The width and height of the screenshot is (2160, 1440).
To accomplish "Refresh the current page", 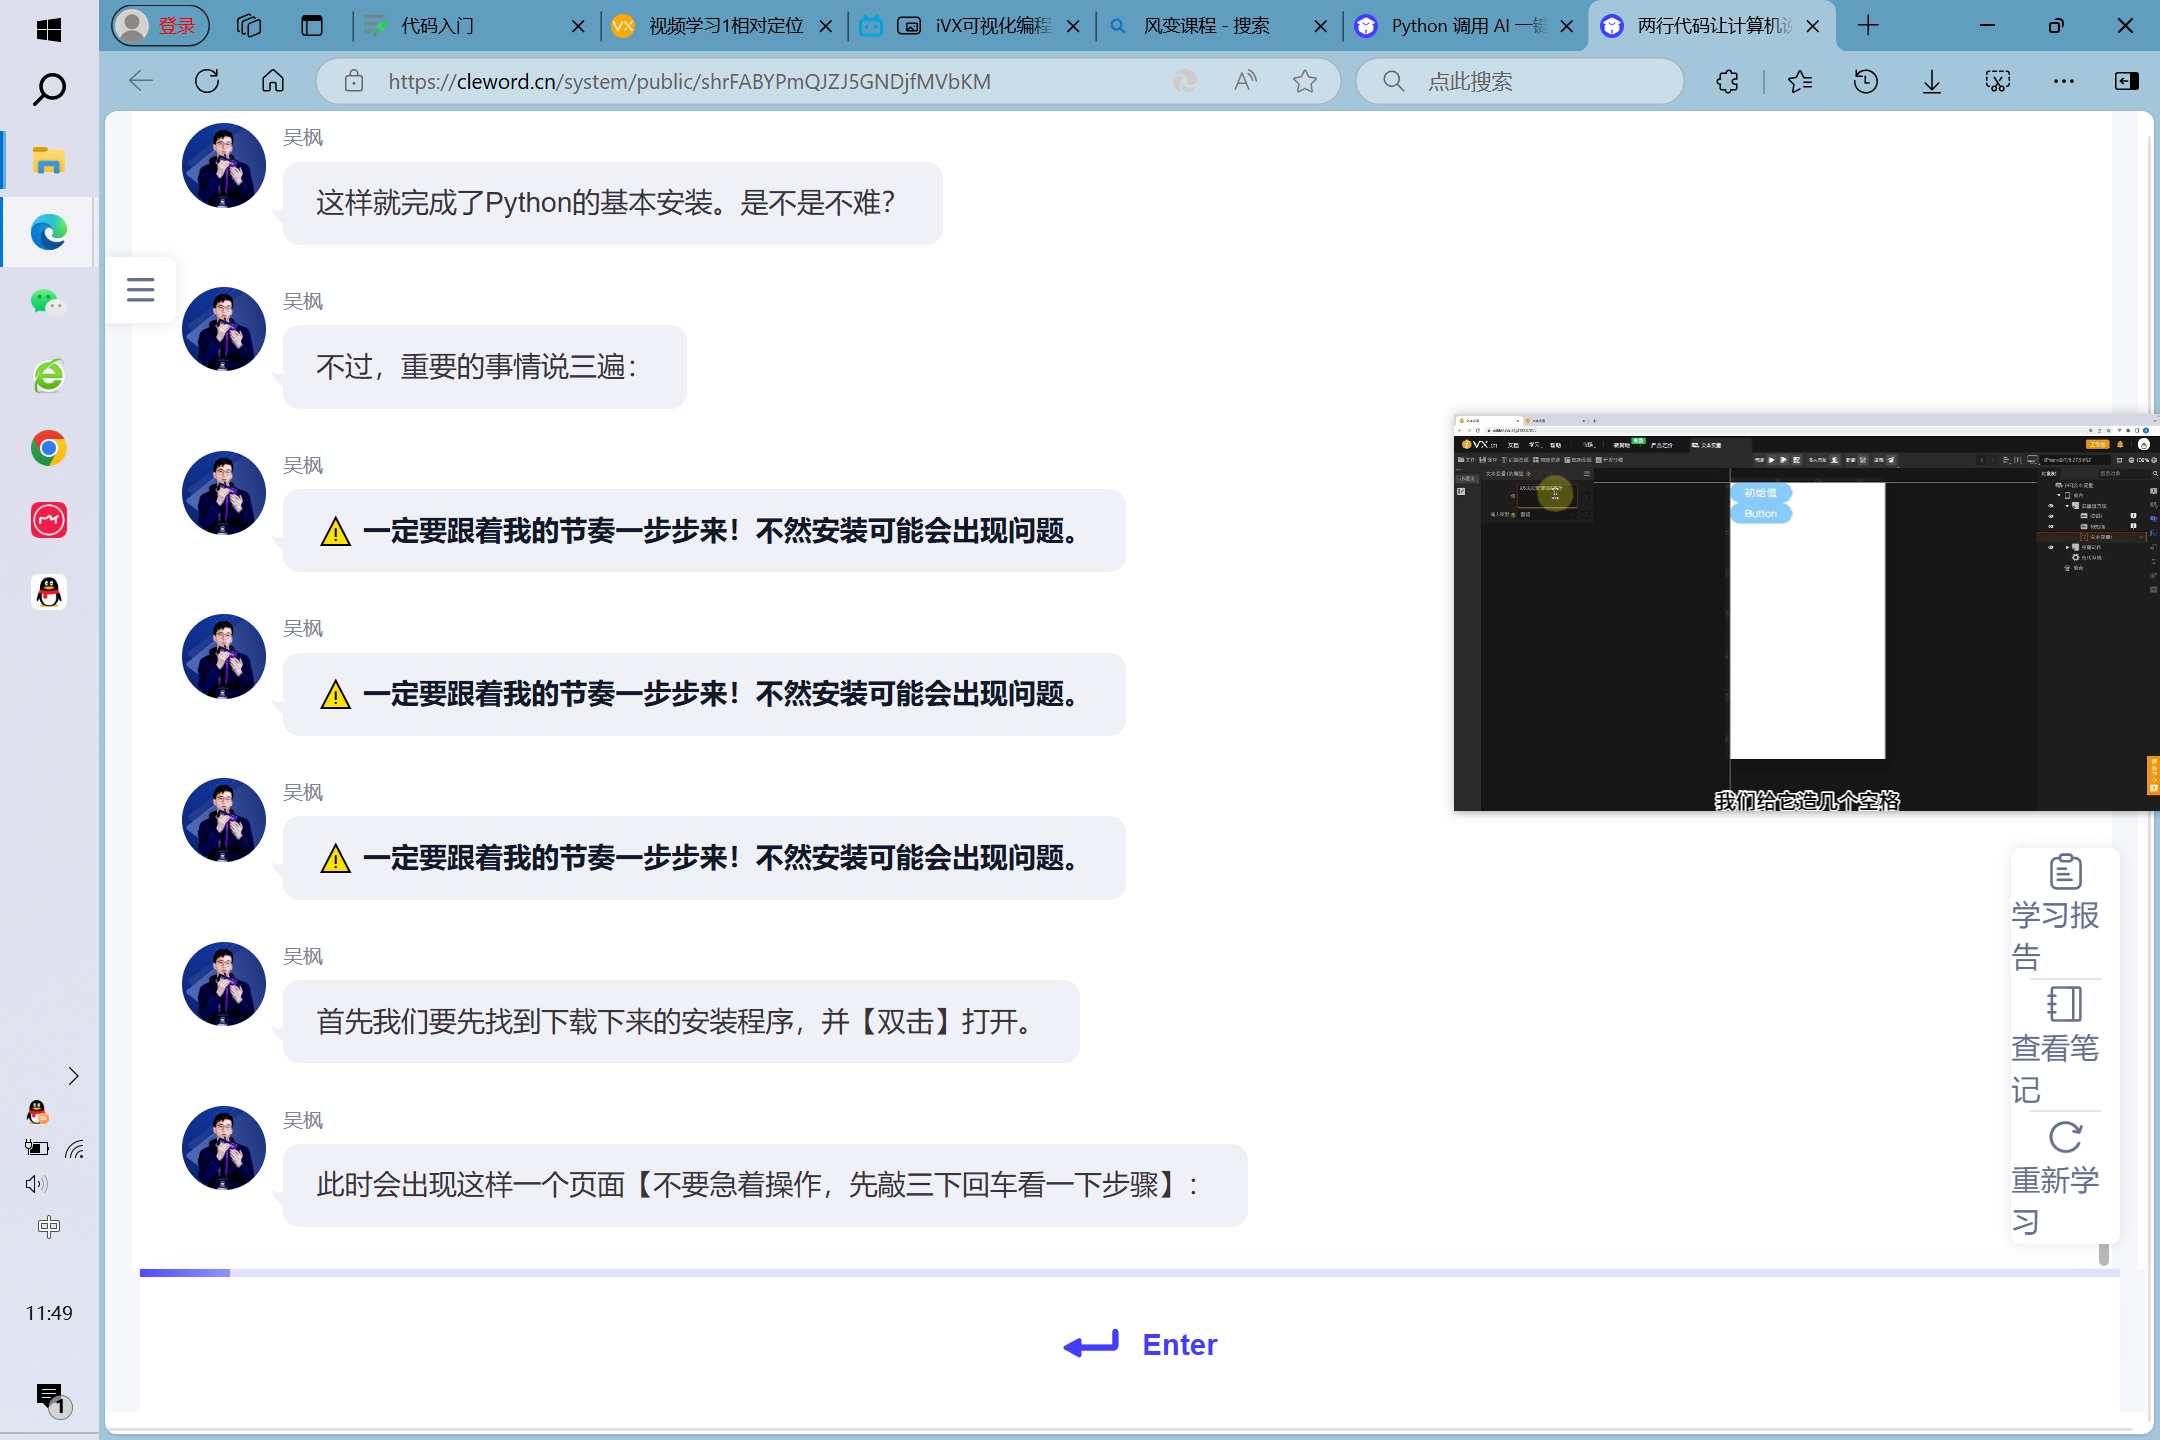I will click(207, 81).
